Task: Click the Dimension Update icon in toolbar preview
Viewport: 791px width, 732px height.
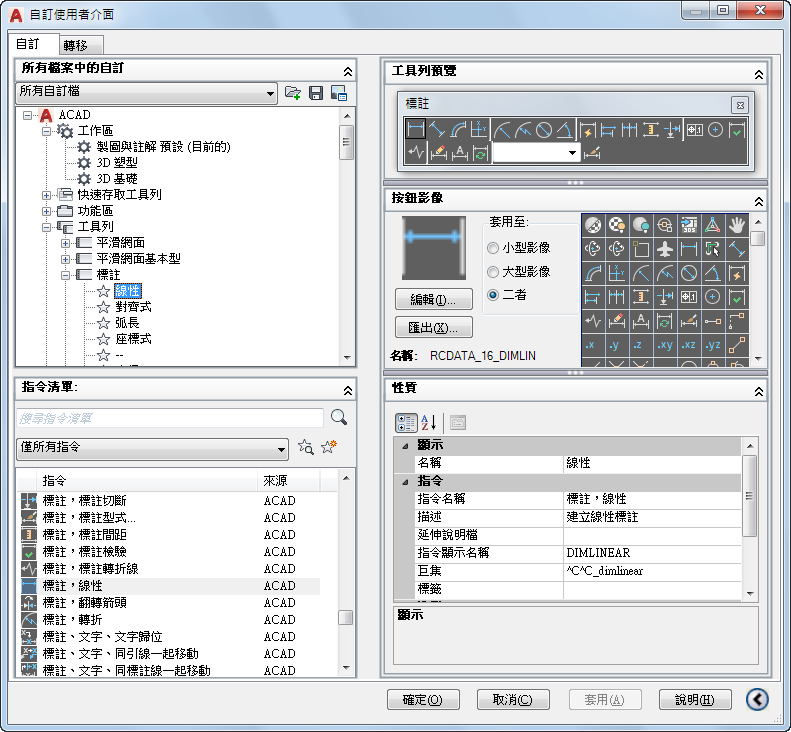Action: (x=480, y=153)
